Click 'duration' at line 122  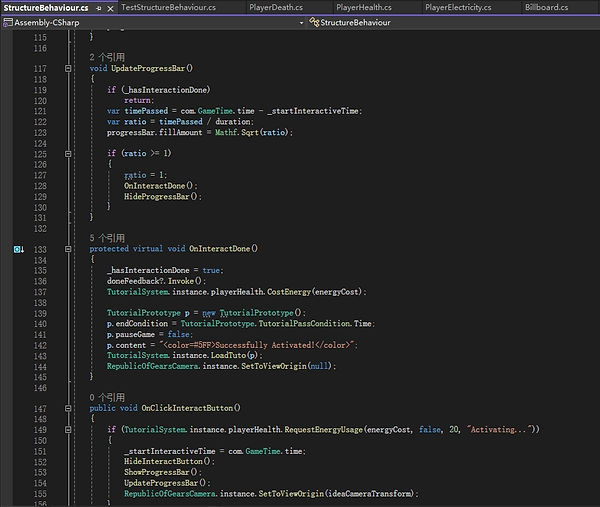(x=233, y=122)
